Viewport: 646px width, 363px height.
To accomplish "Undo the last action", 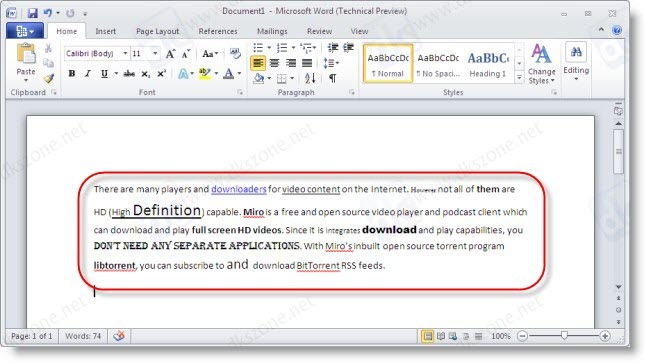I will (x=48, y=13).
